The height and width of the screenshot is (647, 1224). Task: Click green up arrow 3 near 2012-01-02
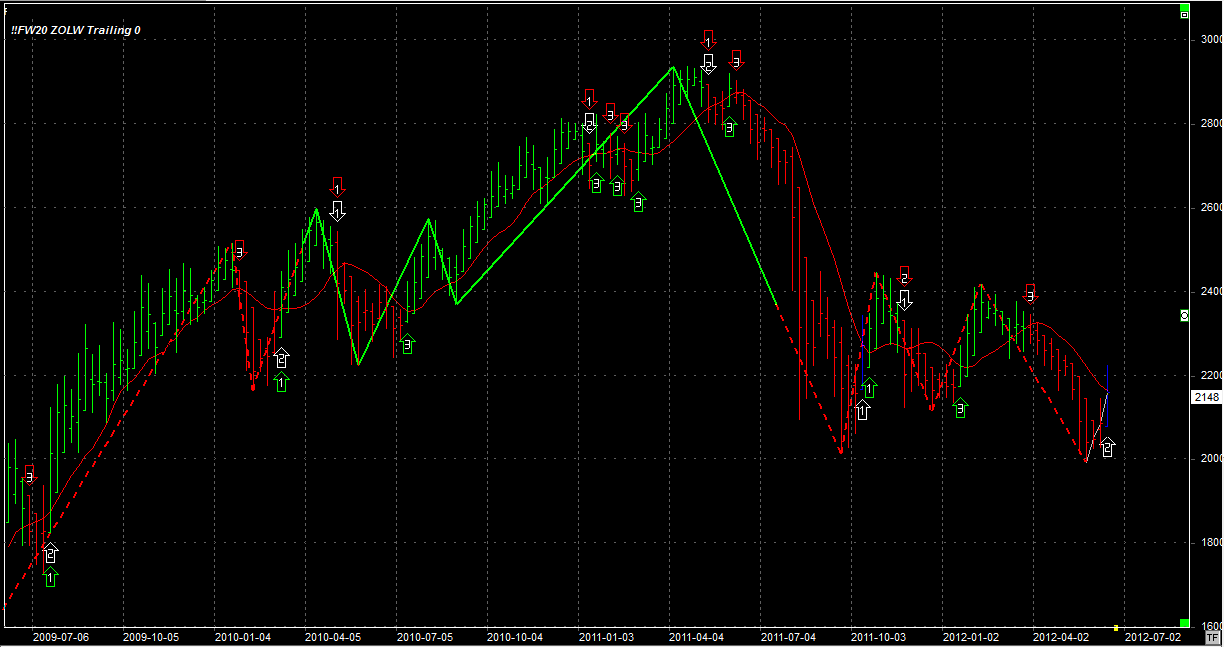click(x=960, y=408)
